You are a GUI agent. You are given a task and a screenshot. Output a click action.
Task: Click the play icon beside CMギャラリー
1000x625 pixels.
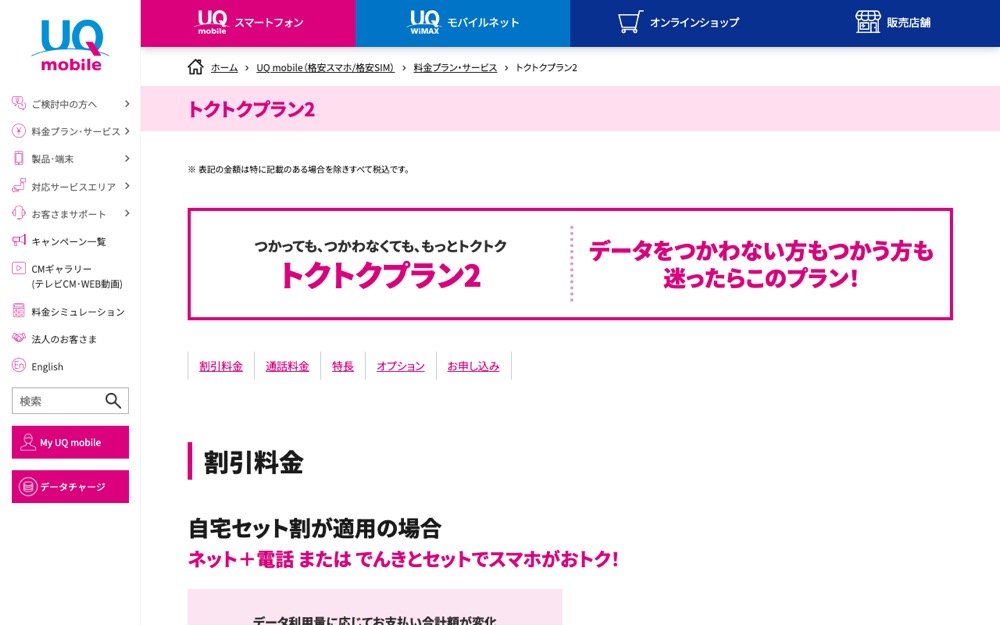(18, 268)
